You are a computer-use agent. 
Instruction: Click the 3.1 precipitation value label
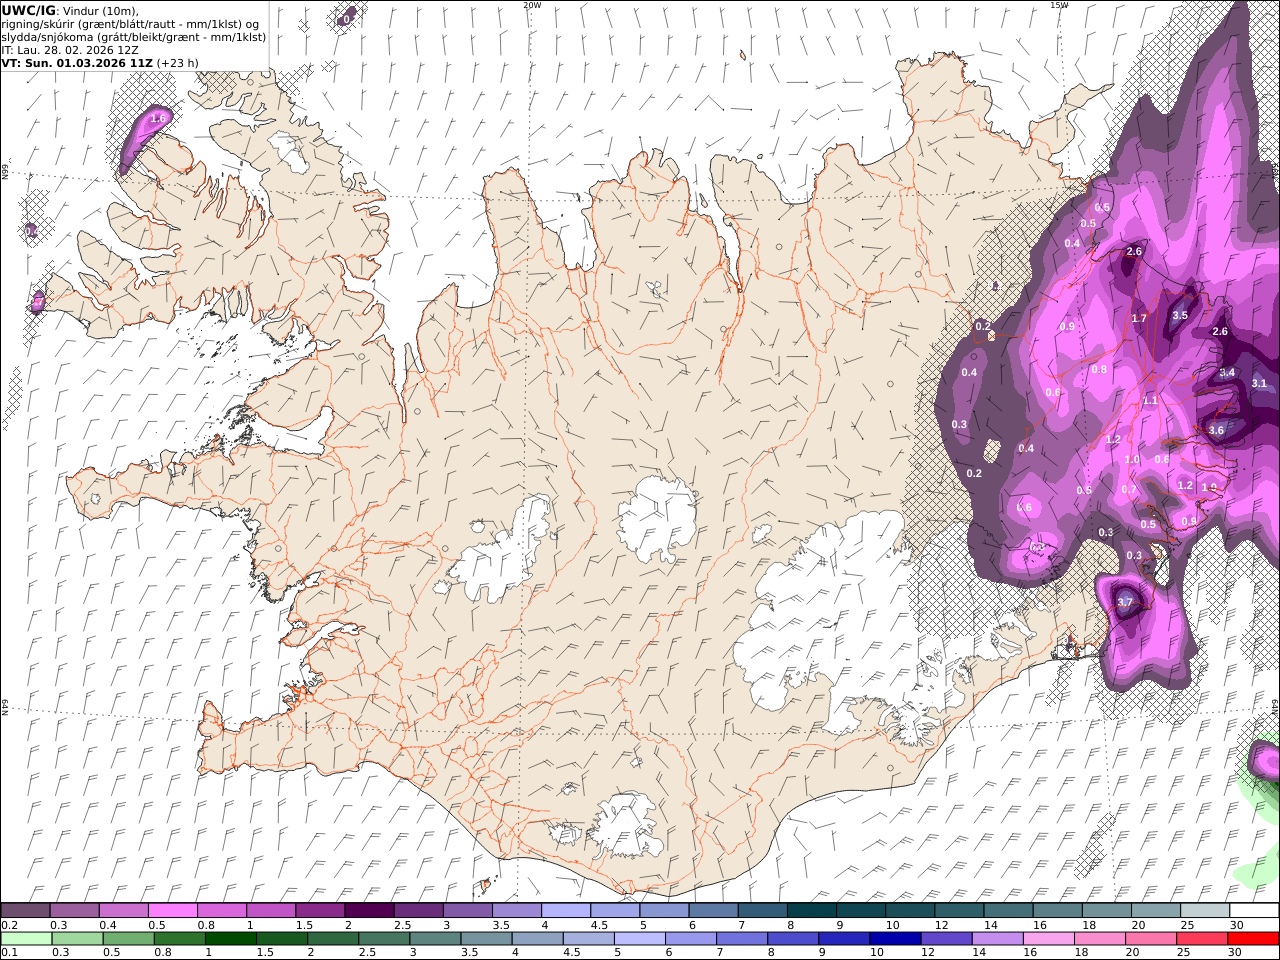point(1259,383)
